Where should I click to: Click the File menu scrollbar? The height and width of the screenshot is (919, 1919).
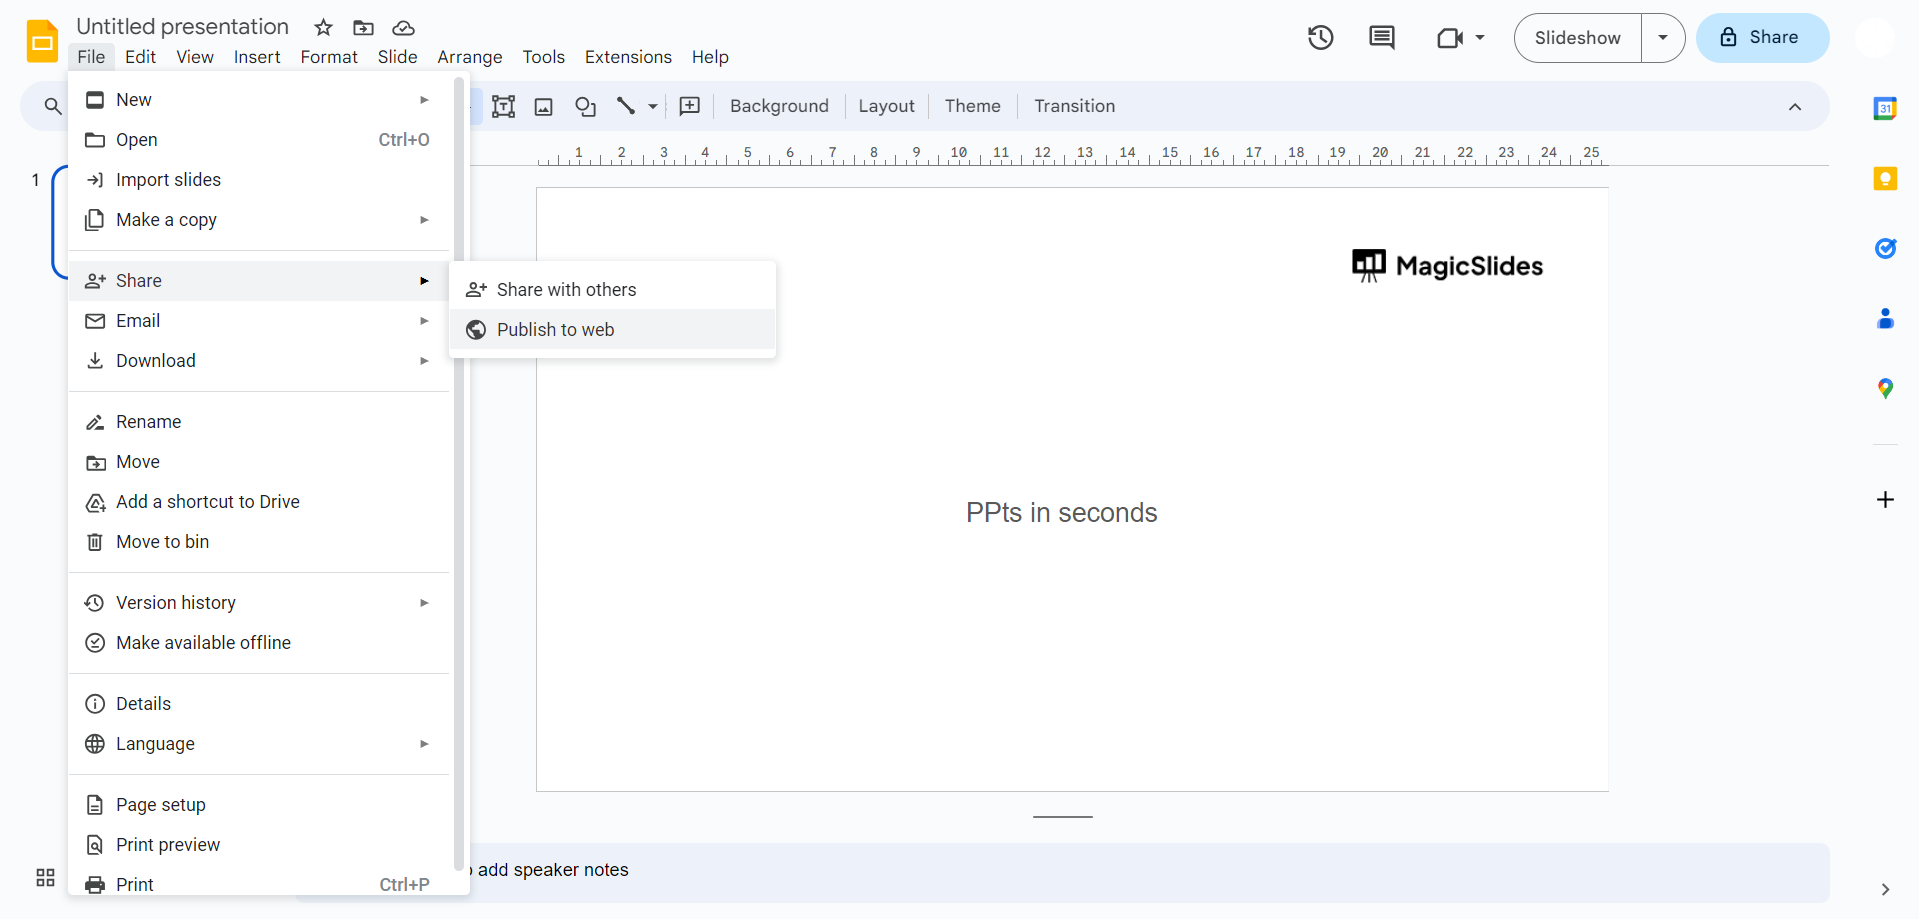click(x=459, y=474)
